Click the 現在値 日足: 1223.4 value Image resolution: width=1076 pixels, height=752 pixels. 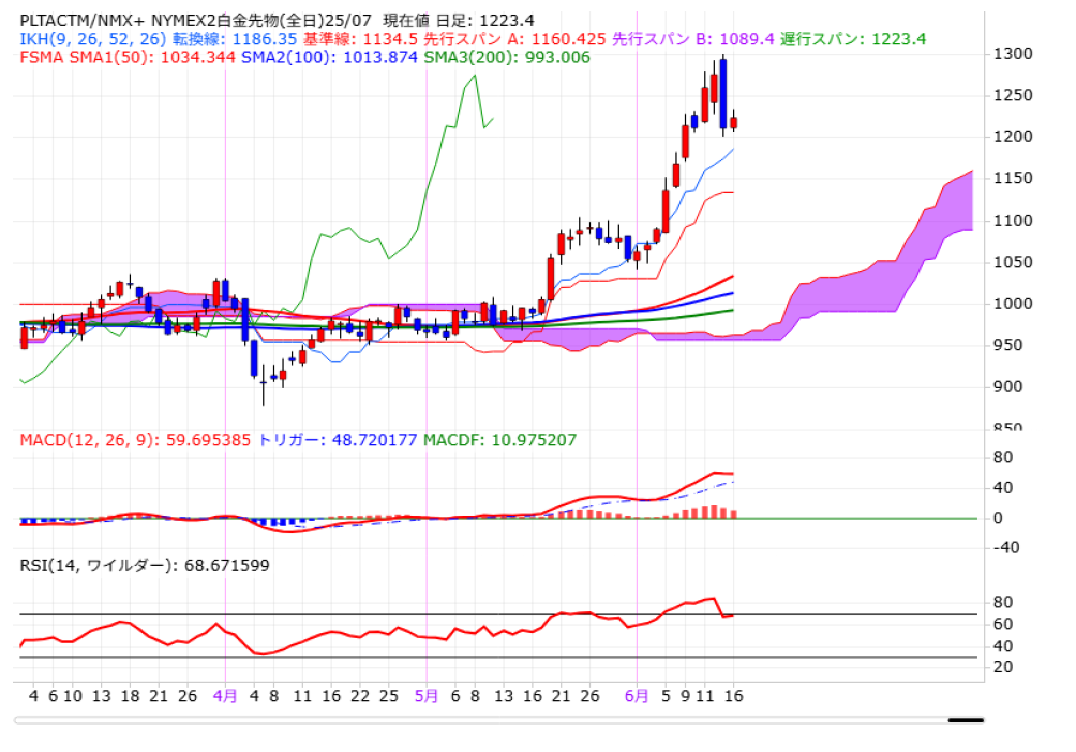(x=458, y=21)
